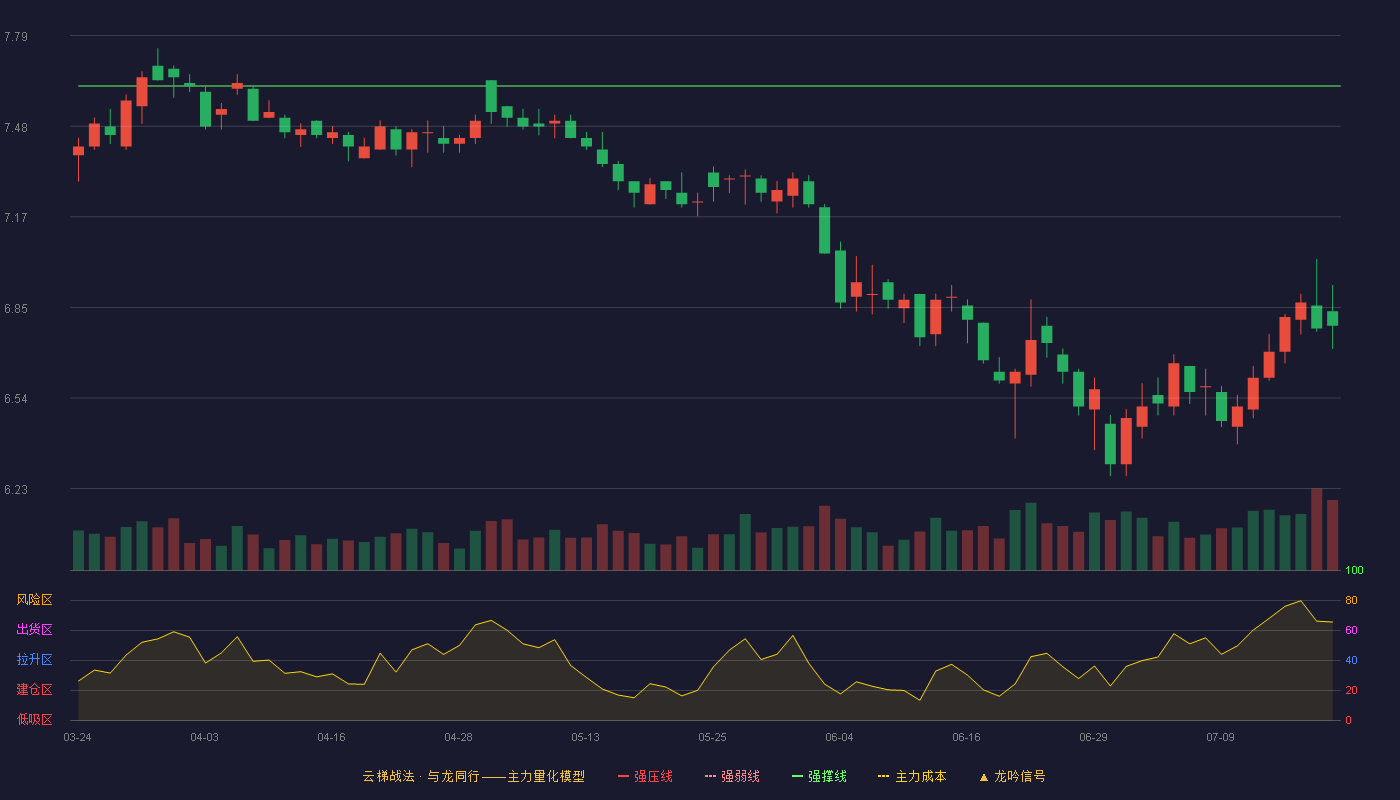The width and height of the screenshot is (1400, 800).
Task: Click the orange 80 indicator axis value
Action: pos(1351,600)
